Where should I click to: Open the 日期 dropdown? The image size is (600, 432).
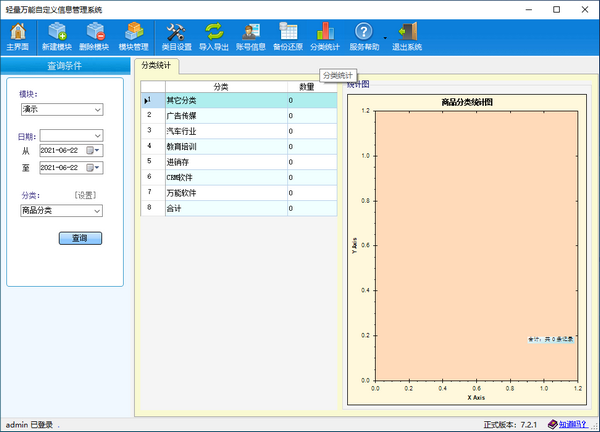[x=72, y=135]
